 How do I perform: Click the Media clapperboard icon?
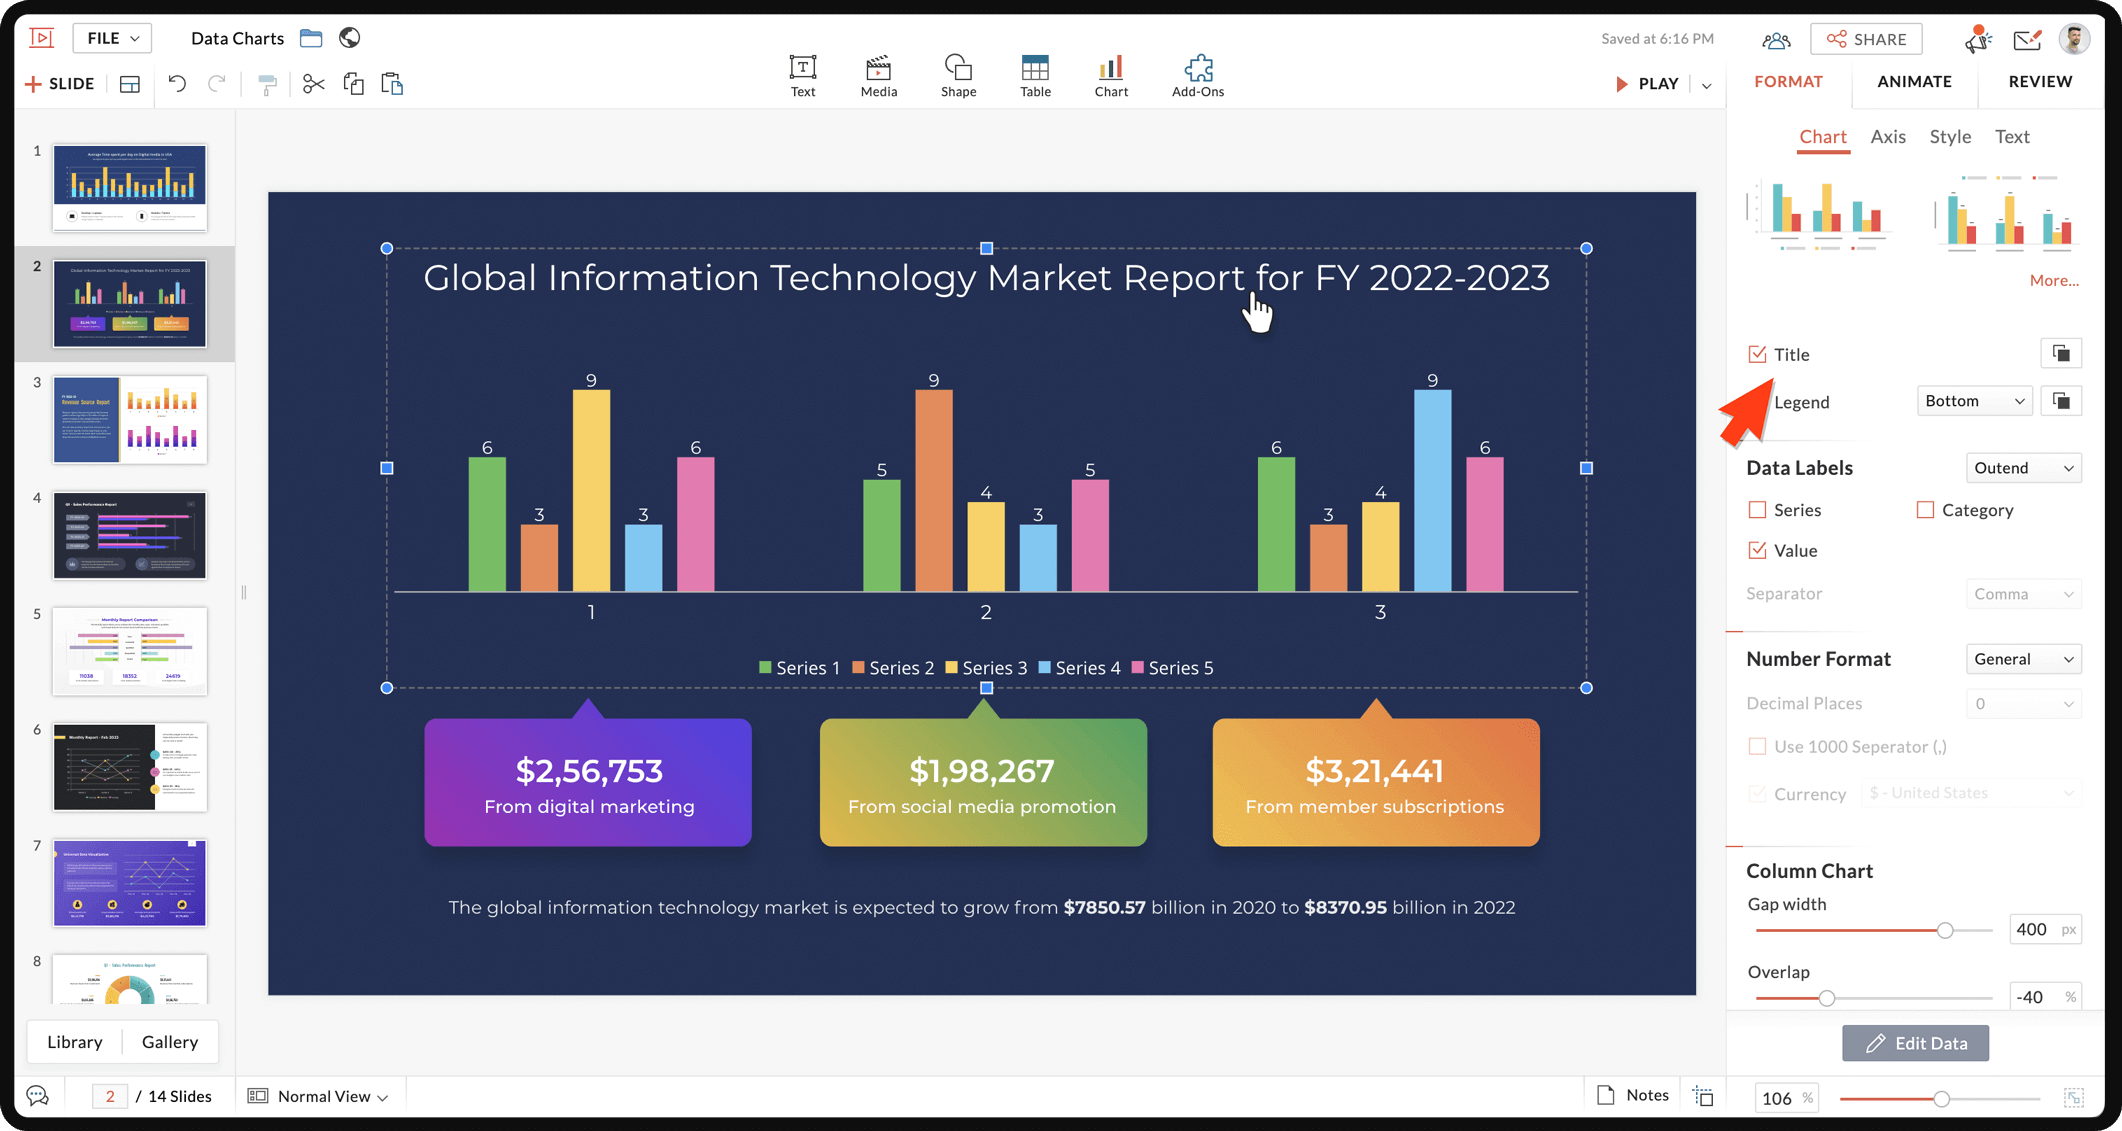click(x=878, y=76)
